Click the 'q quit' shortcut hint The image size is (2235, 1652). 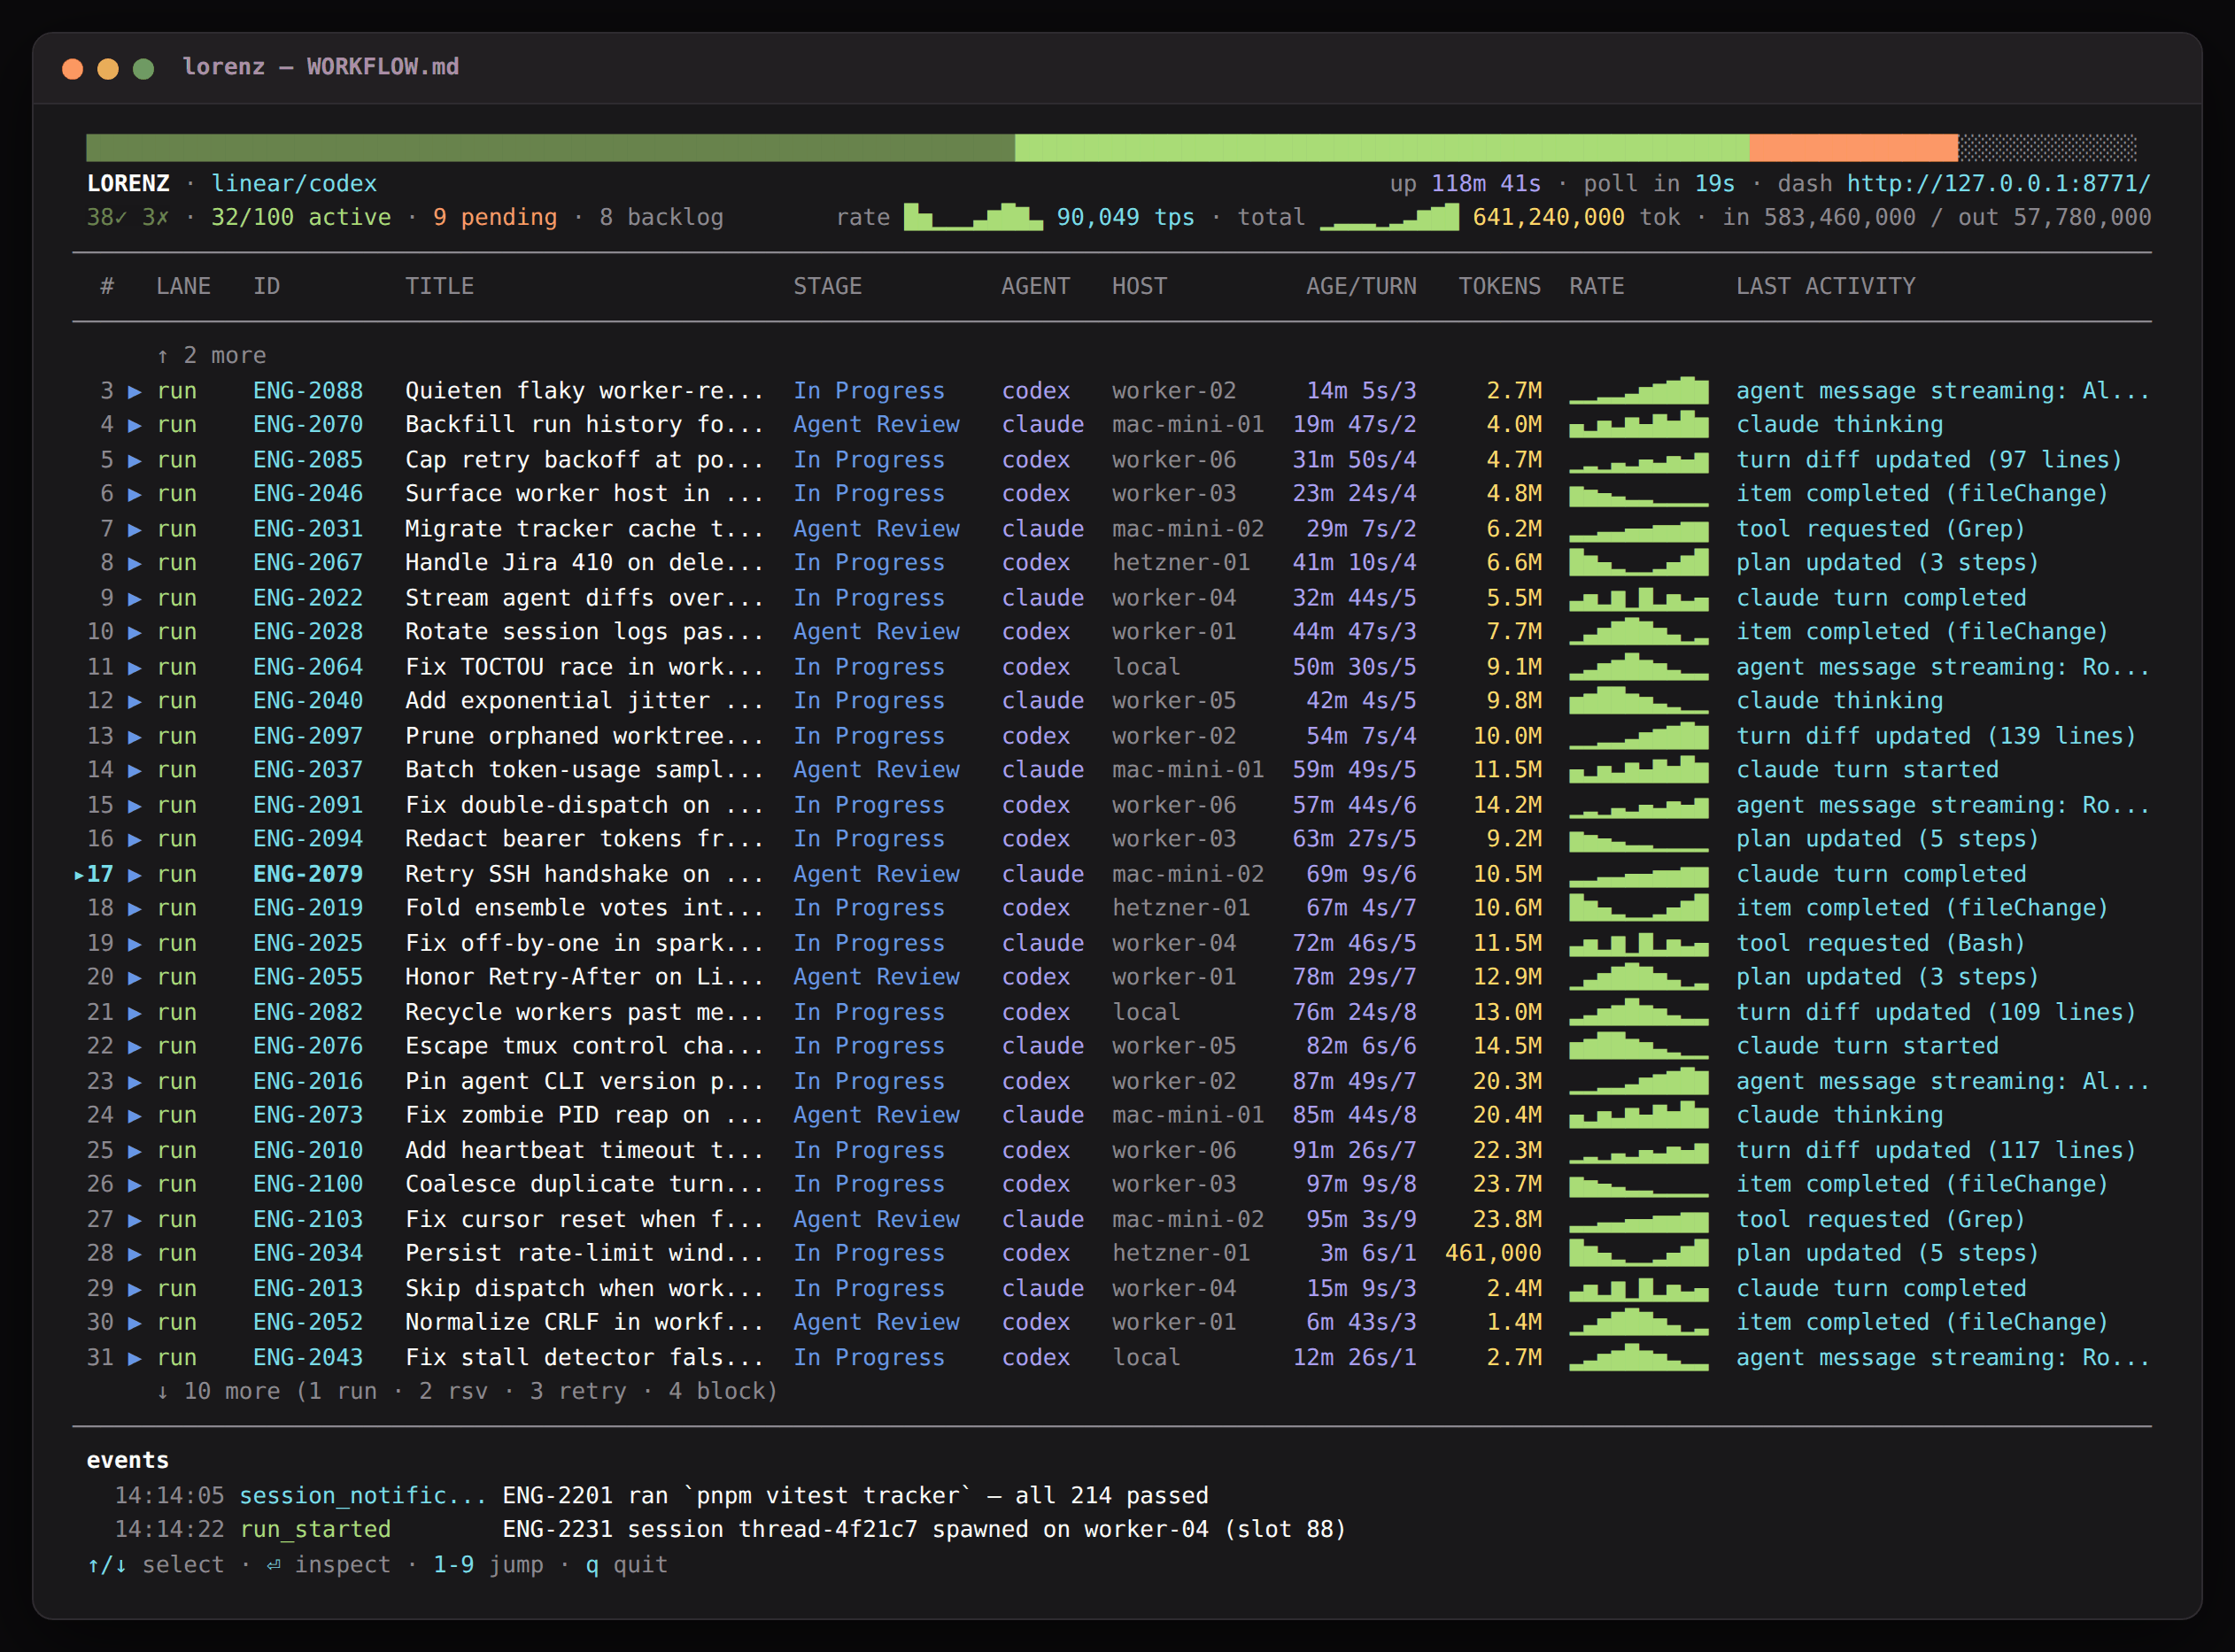[x=626, y=1564]
